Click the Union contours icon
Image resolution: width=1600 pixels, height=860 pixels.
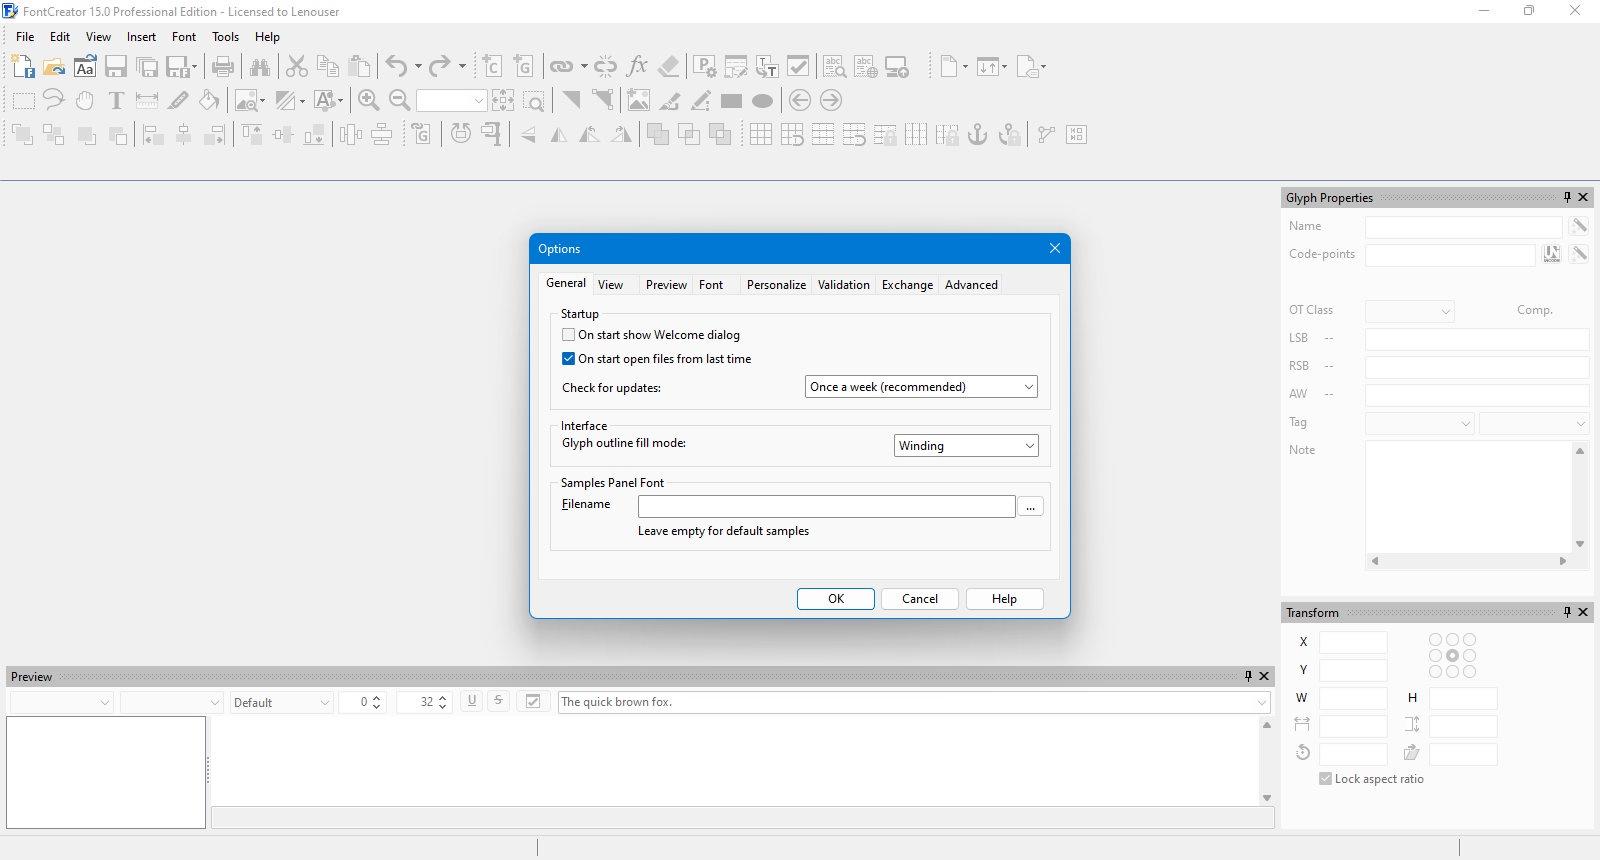[657, 134]
